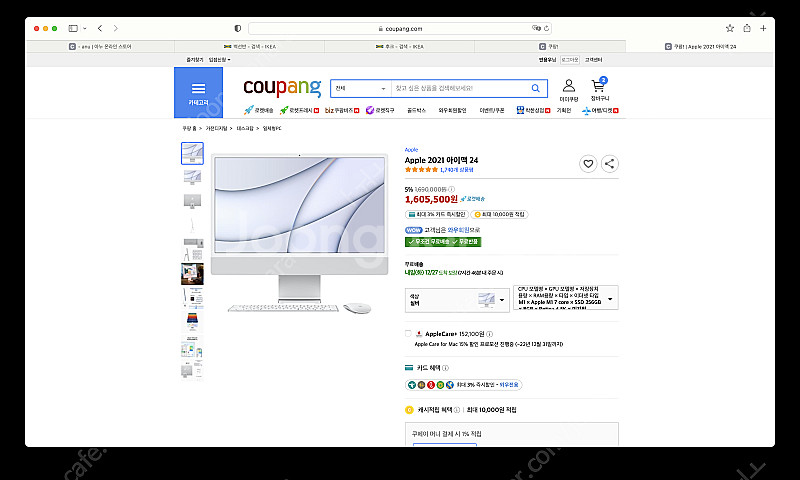Select the first iMac front thumbnail
Image resolution: width=800 pixels, height=480 pixels.
click(192, 154)
